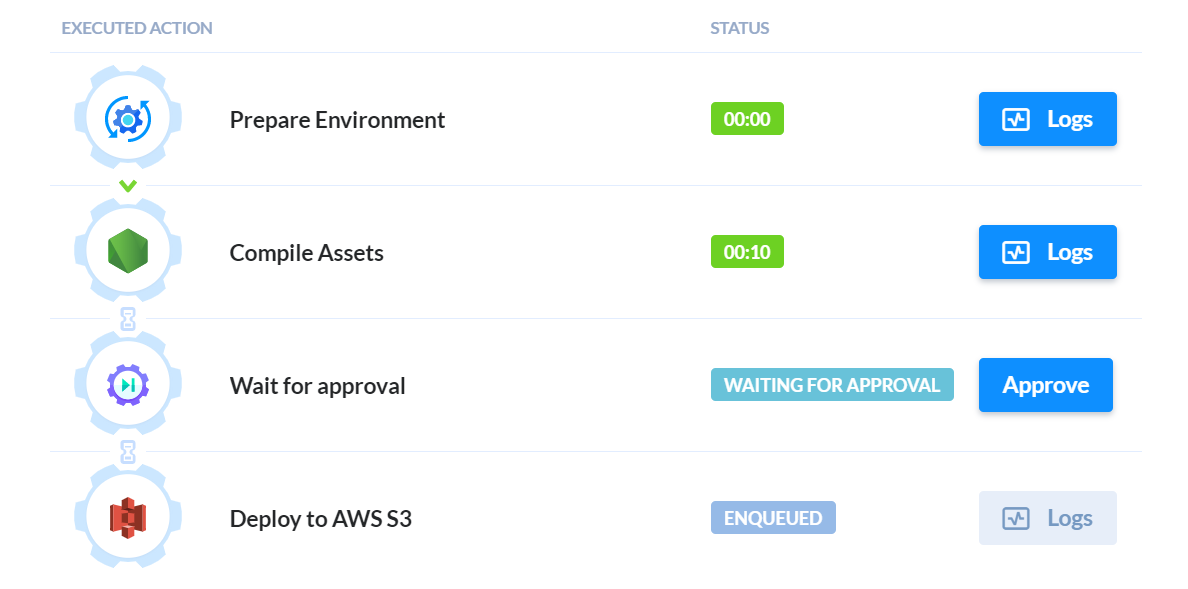Image resolution: width=1188 pixels, height=589 pixels.
Task: Click the EXECUTED ACTION column header
Action: [x=137, y=29]
